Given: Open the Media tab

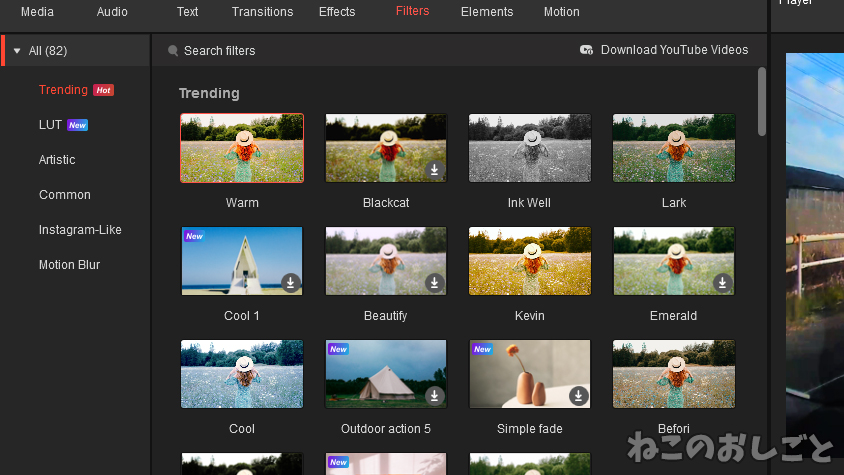Looking at the screenshot, I should (37, 12).
